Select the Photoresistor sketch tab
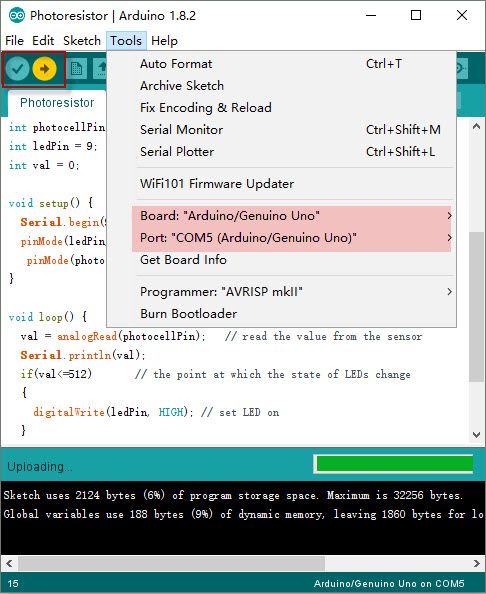 coord(57,103)
